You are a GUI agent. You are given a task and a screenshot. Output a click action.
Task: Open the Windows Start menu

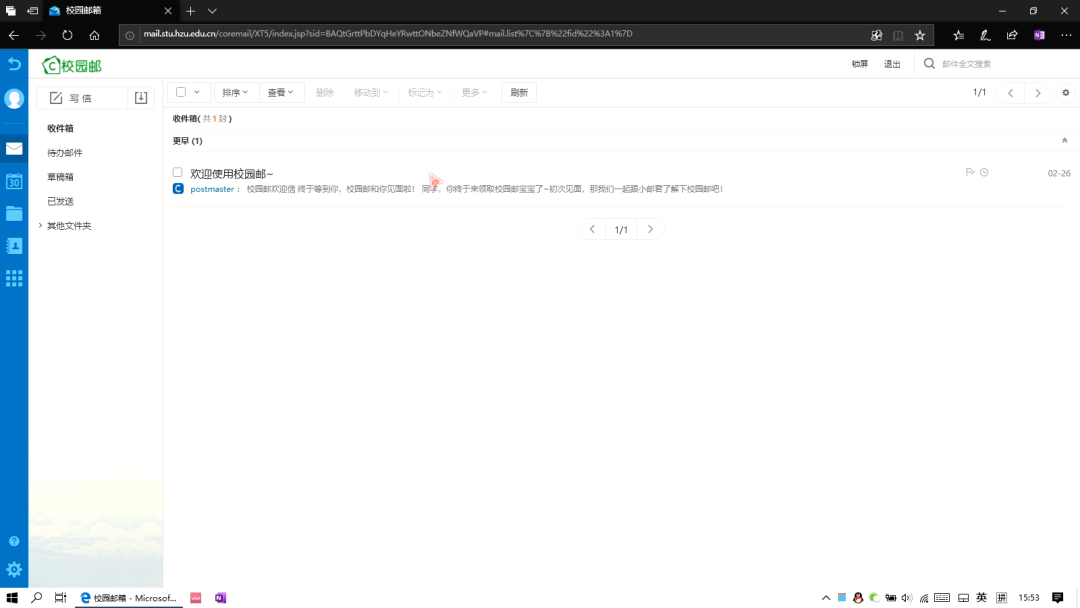click(x=12, y=598)
